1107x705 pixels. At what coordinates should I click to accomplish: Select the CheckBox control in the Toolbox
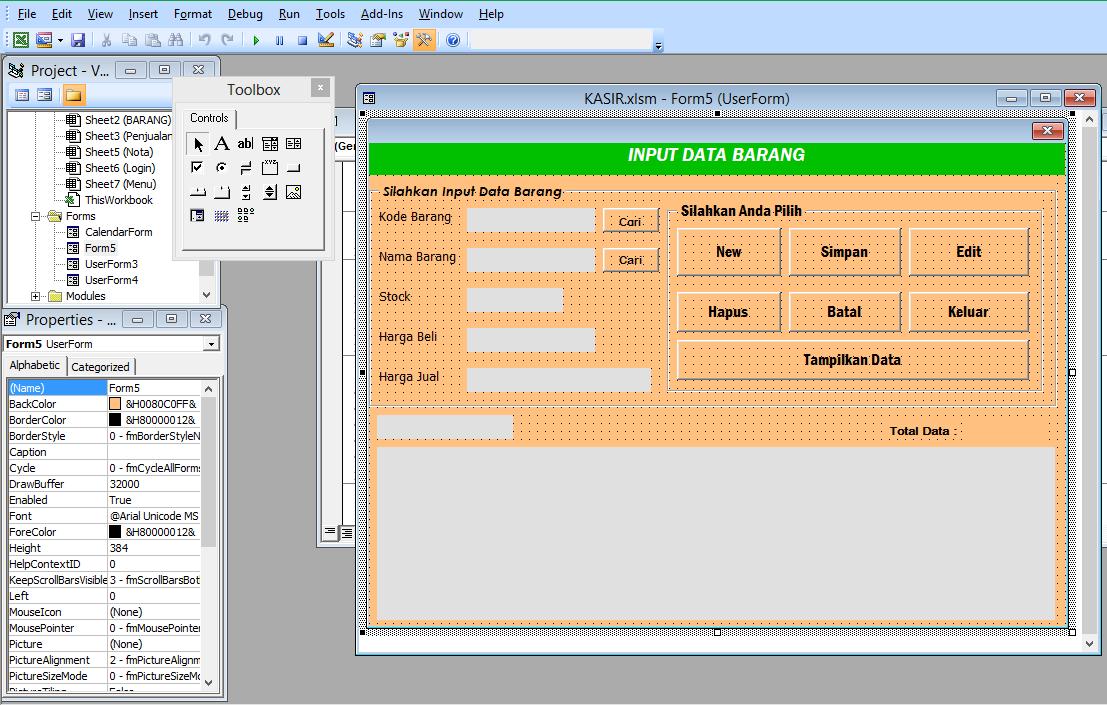click(x=197, y=167)
